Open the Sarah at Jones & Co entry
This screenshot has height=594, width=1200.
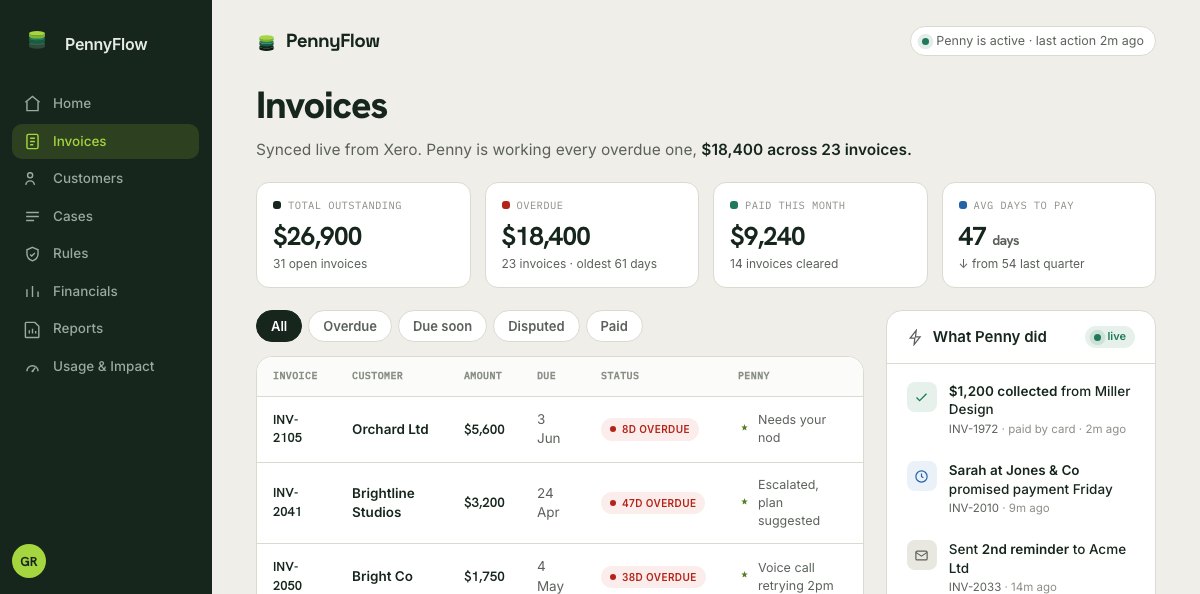(1021, 488)
